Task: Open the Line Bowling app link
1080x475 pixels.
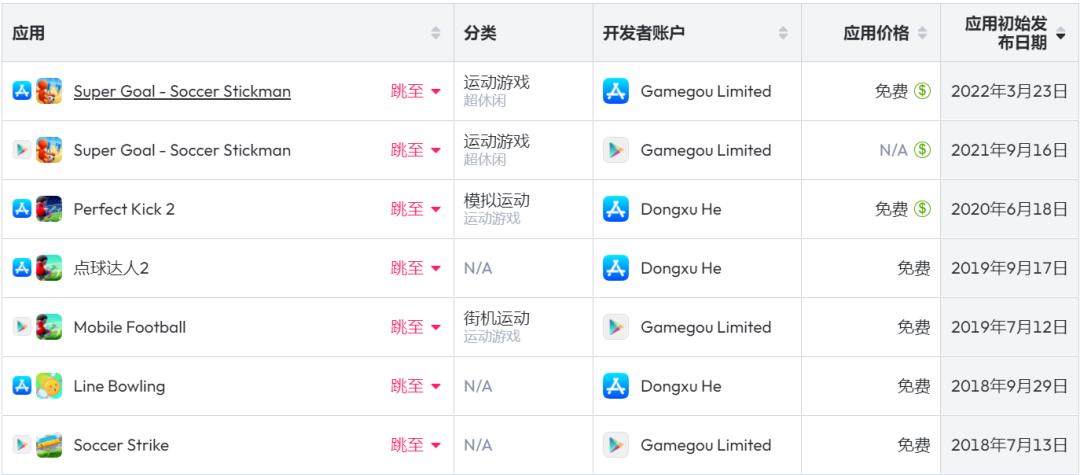Action: pos(119,386)
